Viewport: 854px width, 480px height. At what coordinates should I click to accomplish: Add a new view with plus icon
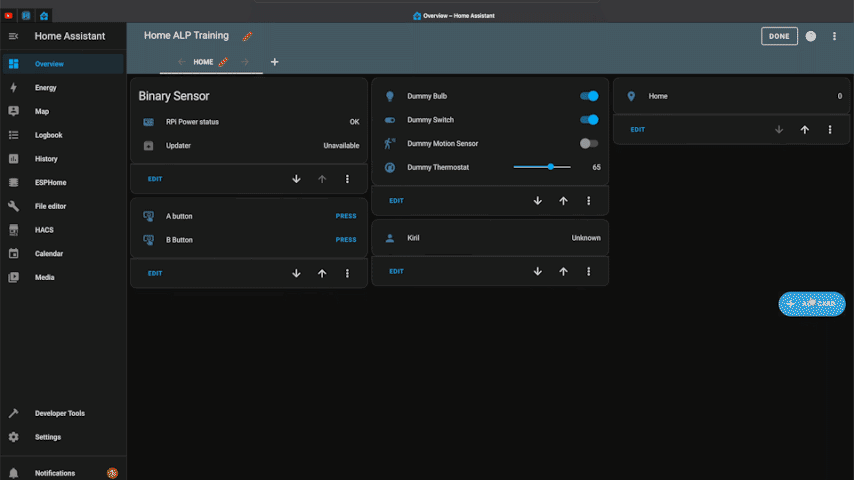[x=274, y=62]
